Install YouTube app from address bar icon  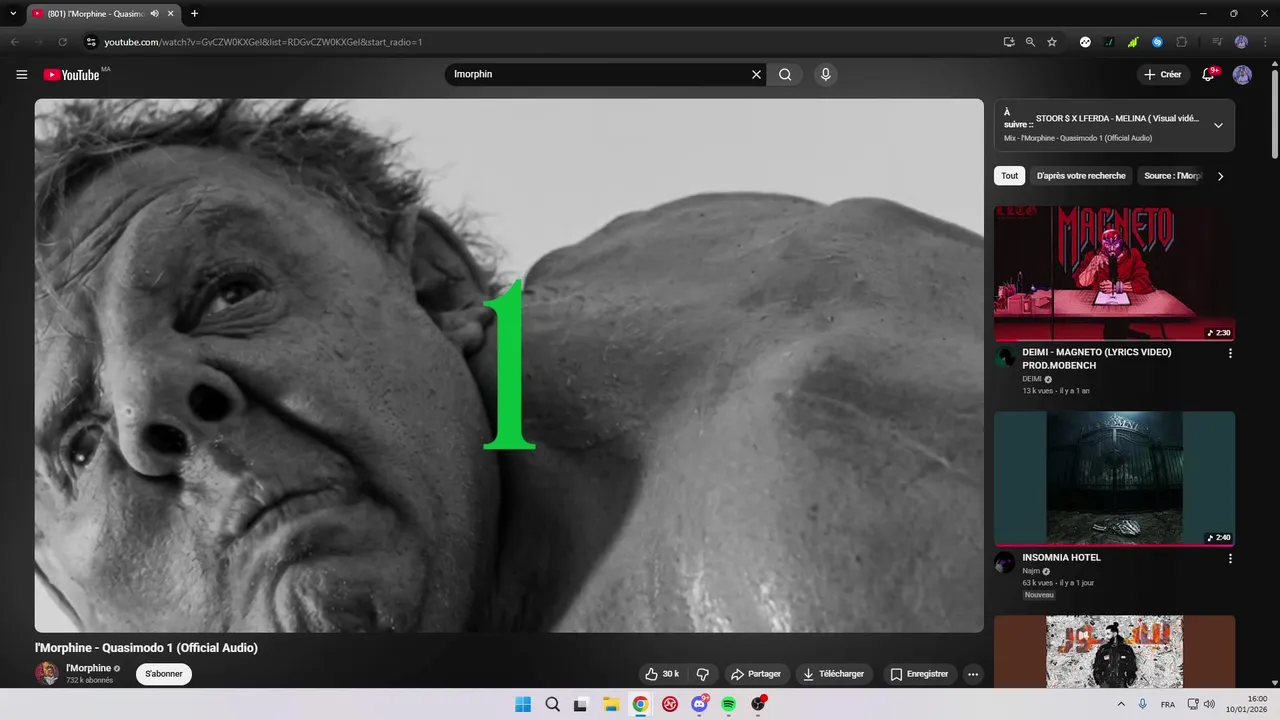1009,42
